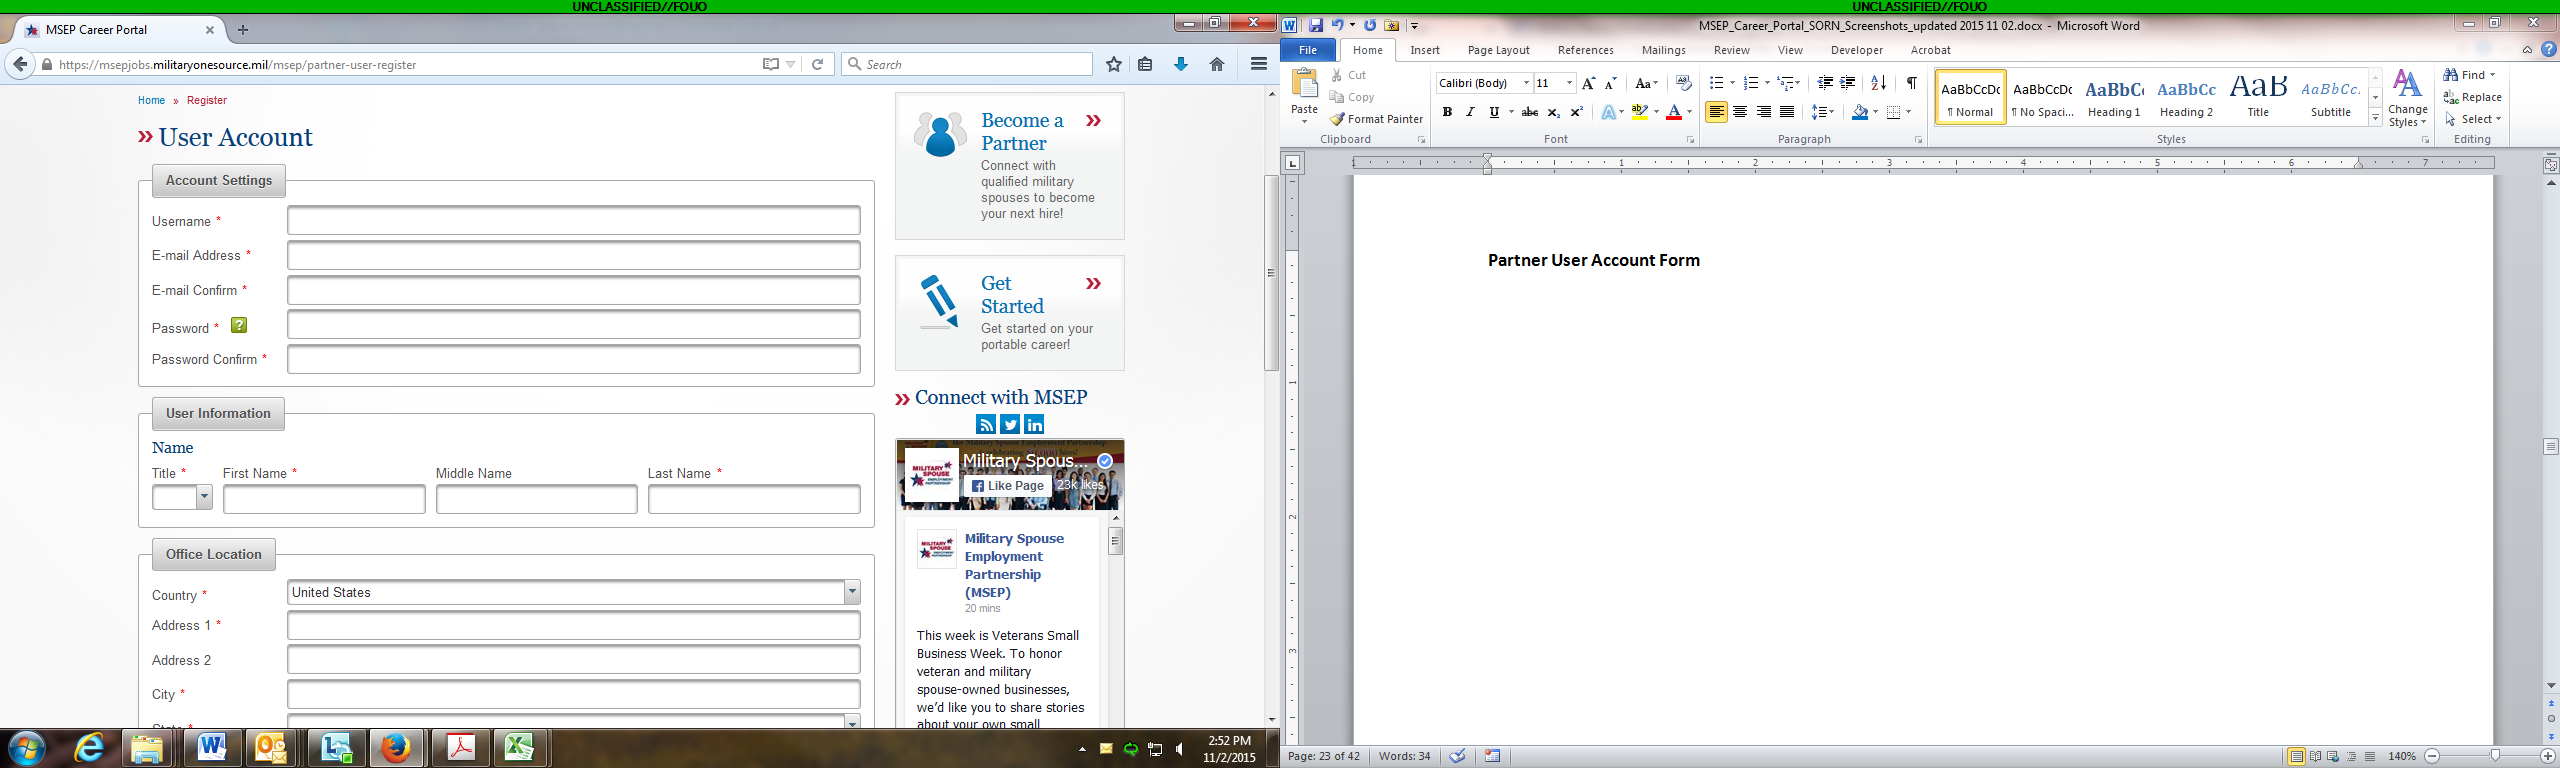Expand the Word Styles gallery More arrow
Screen dimensions: 2560x768
2375,118
